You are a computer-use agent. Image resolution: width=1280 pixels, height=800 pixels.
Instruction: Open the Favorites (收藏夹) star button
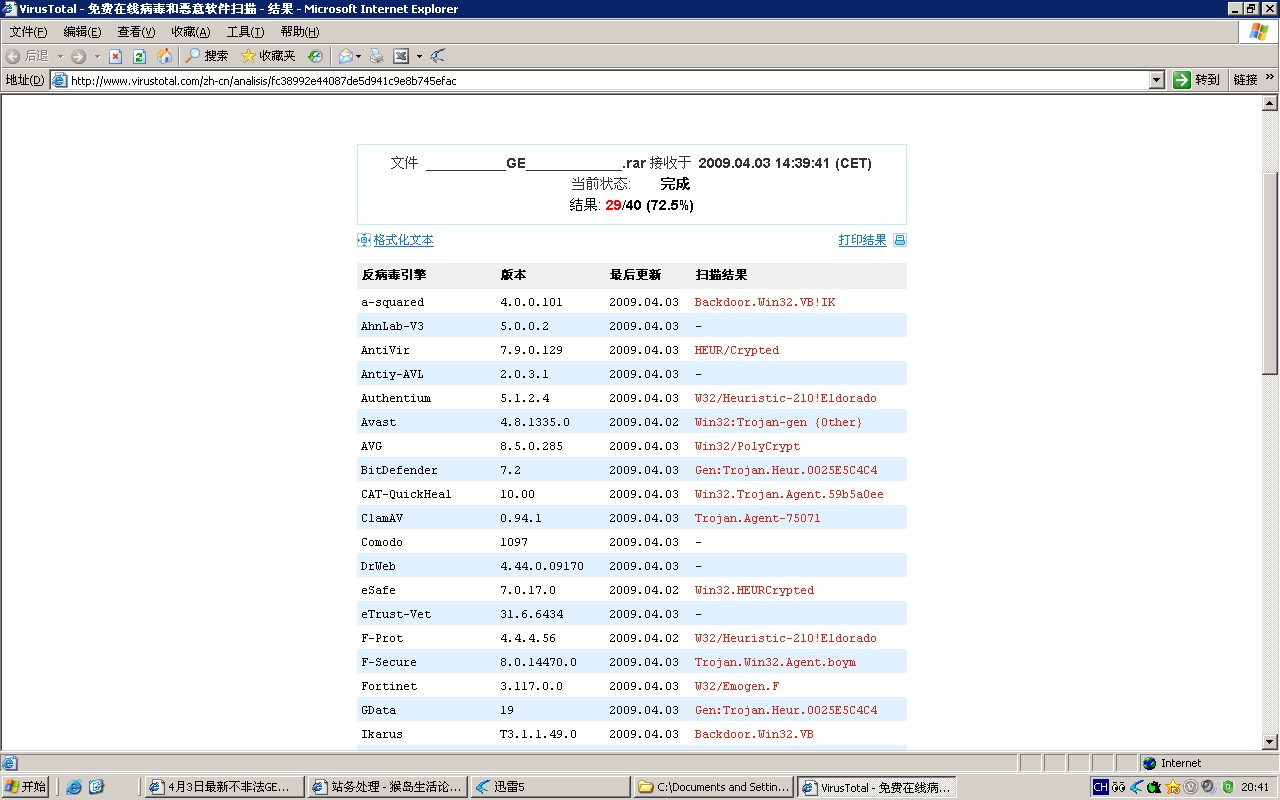(x=268, y=56)
